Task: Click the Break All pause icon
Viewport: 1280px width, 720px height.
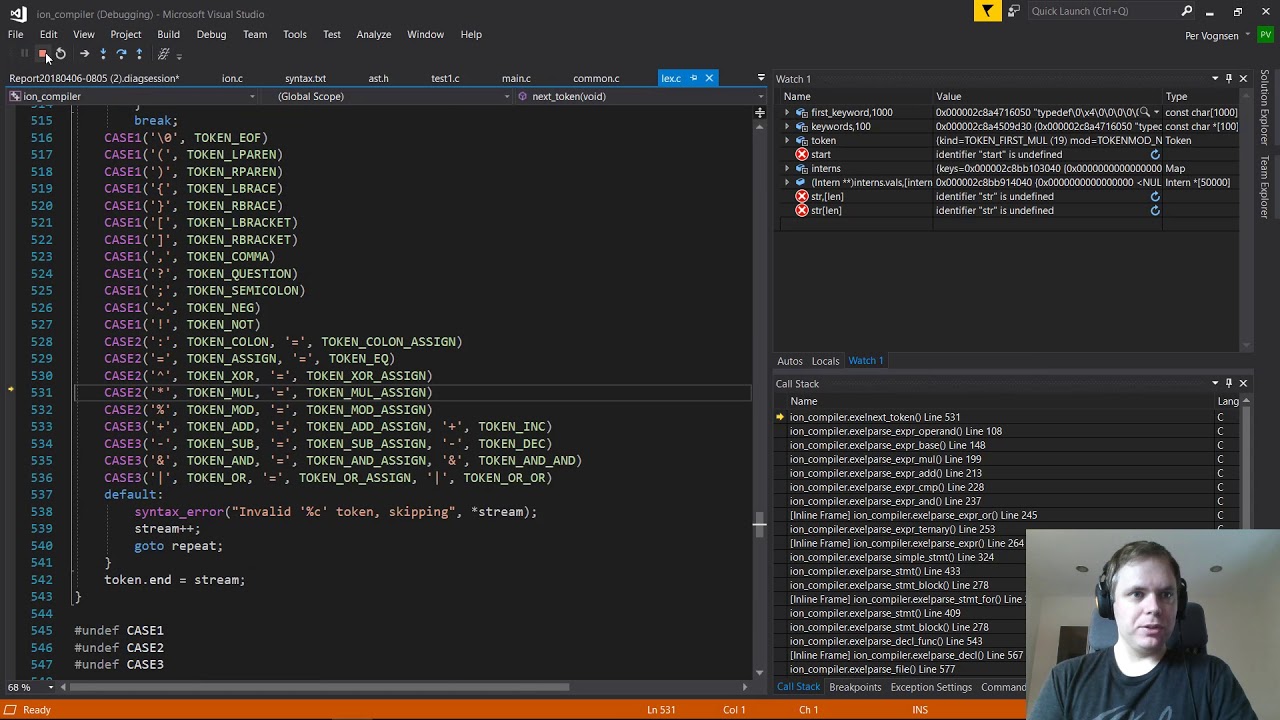Action: tap(24, 54)
